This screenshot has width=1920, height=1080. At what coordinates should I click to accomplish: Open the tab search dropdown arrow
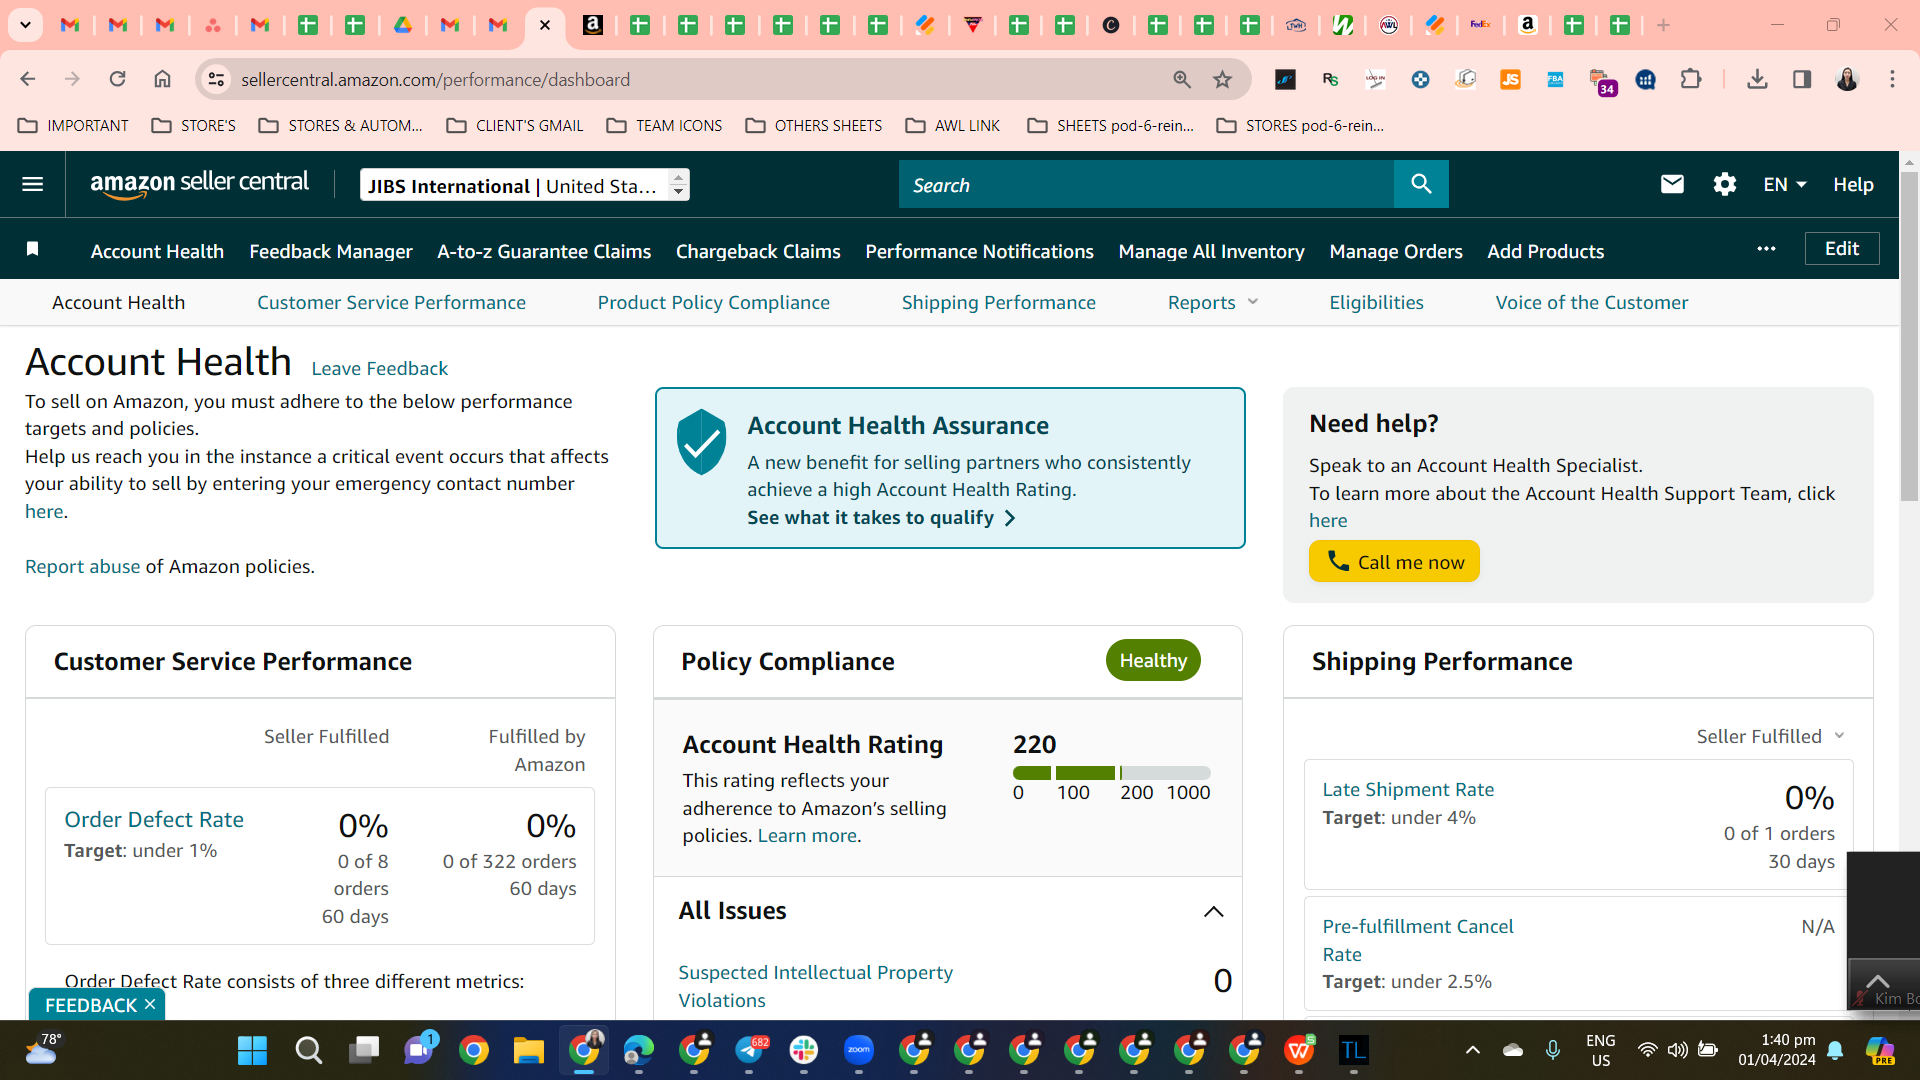[x=25, y=24]
